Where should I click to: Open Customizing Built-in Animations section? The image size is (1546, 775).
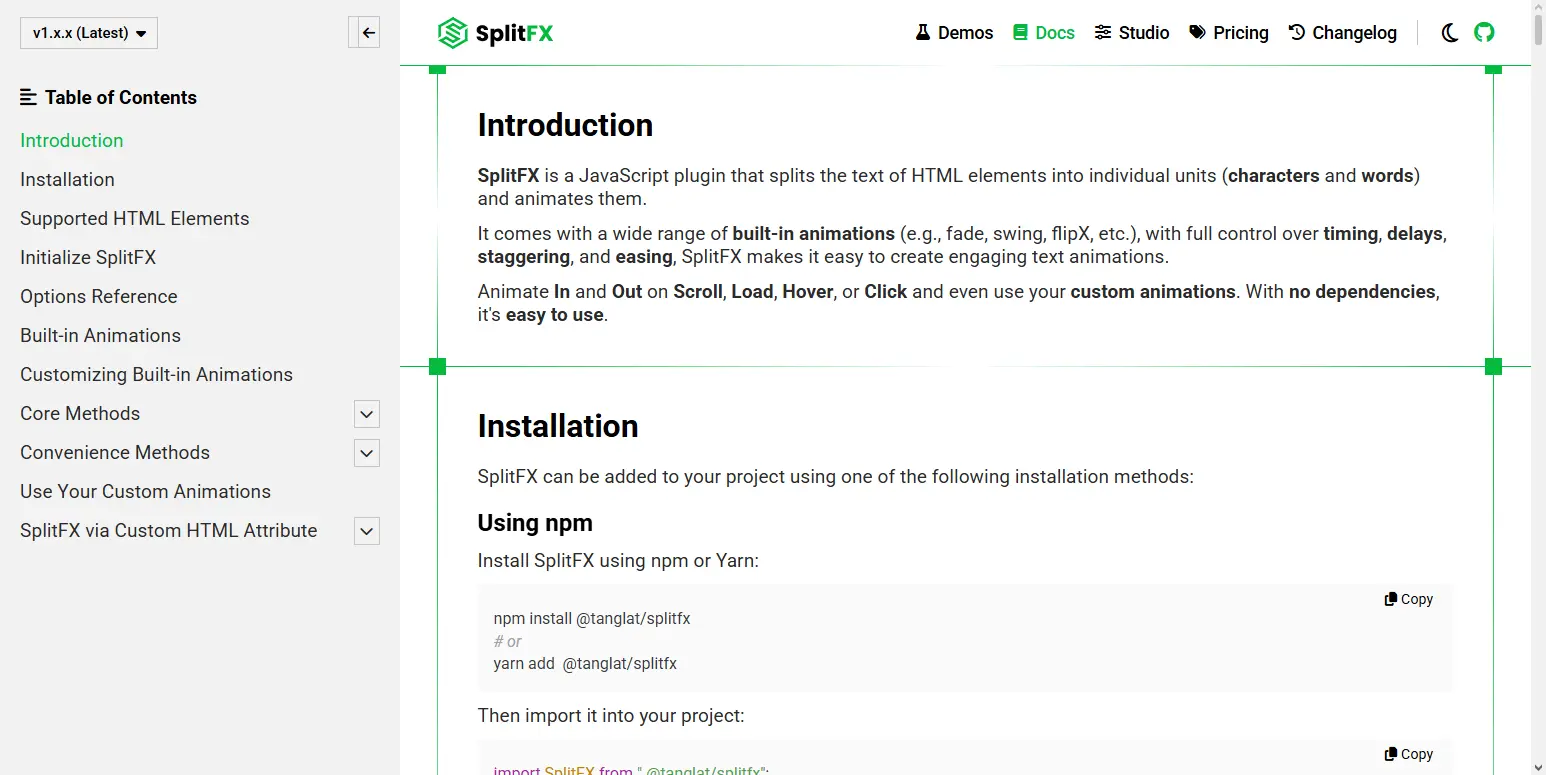(156, 375)
